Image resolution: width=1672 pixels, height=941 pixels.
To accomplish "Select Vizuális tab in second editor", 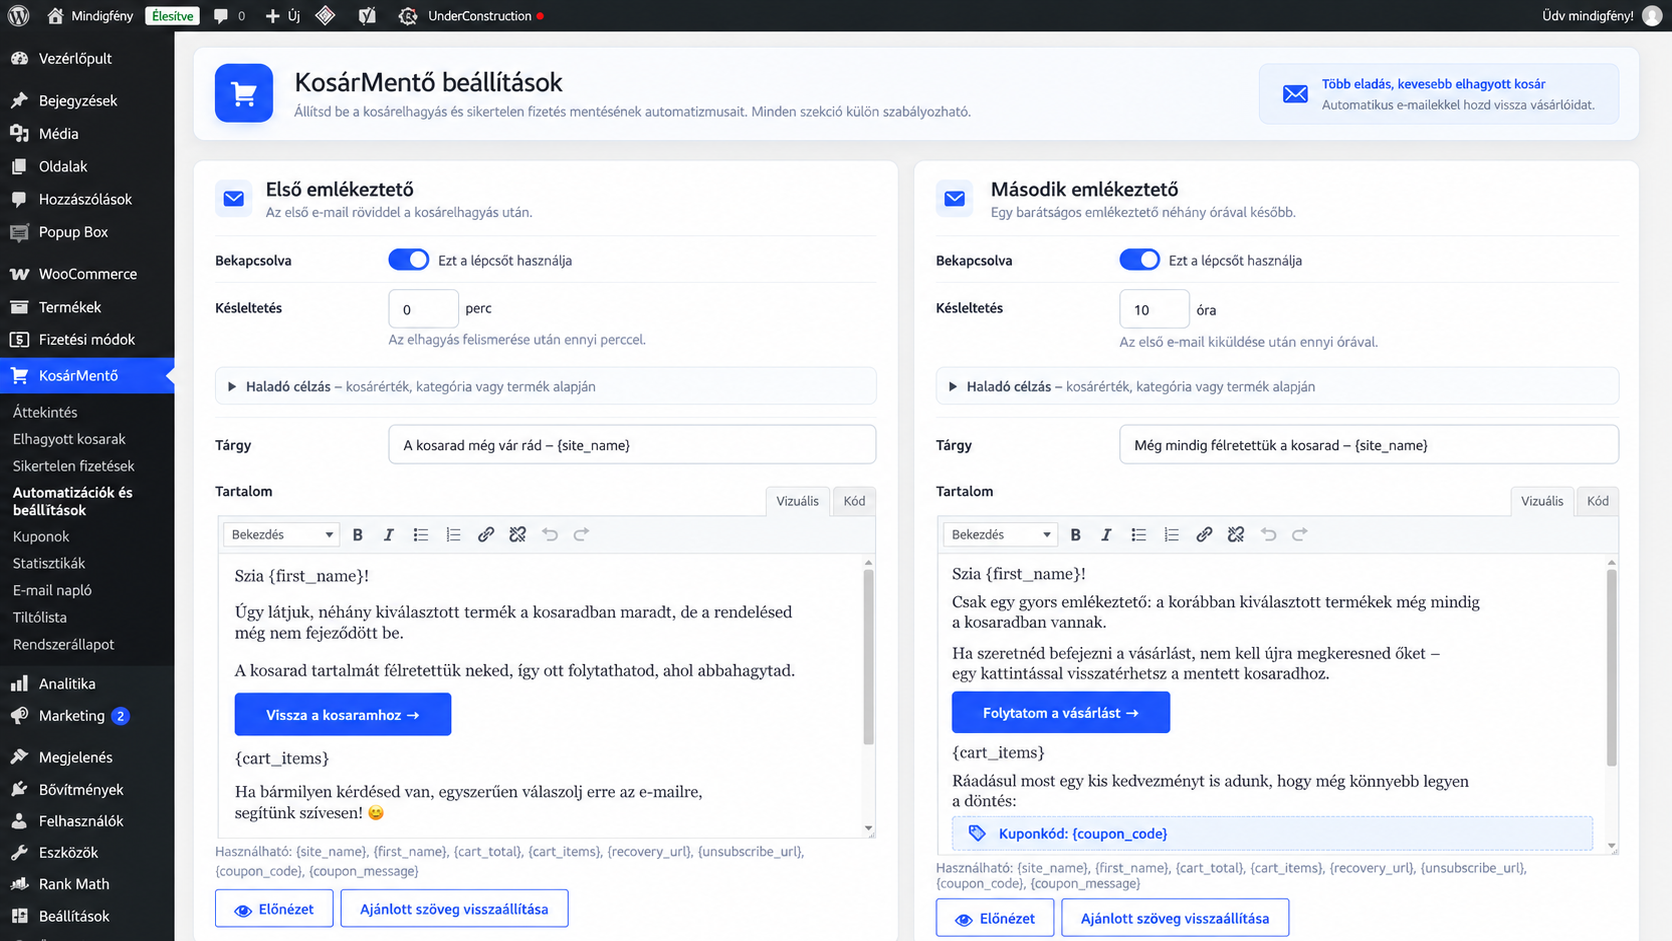I will (1541, 501).
